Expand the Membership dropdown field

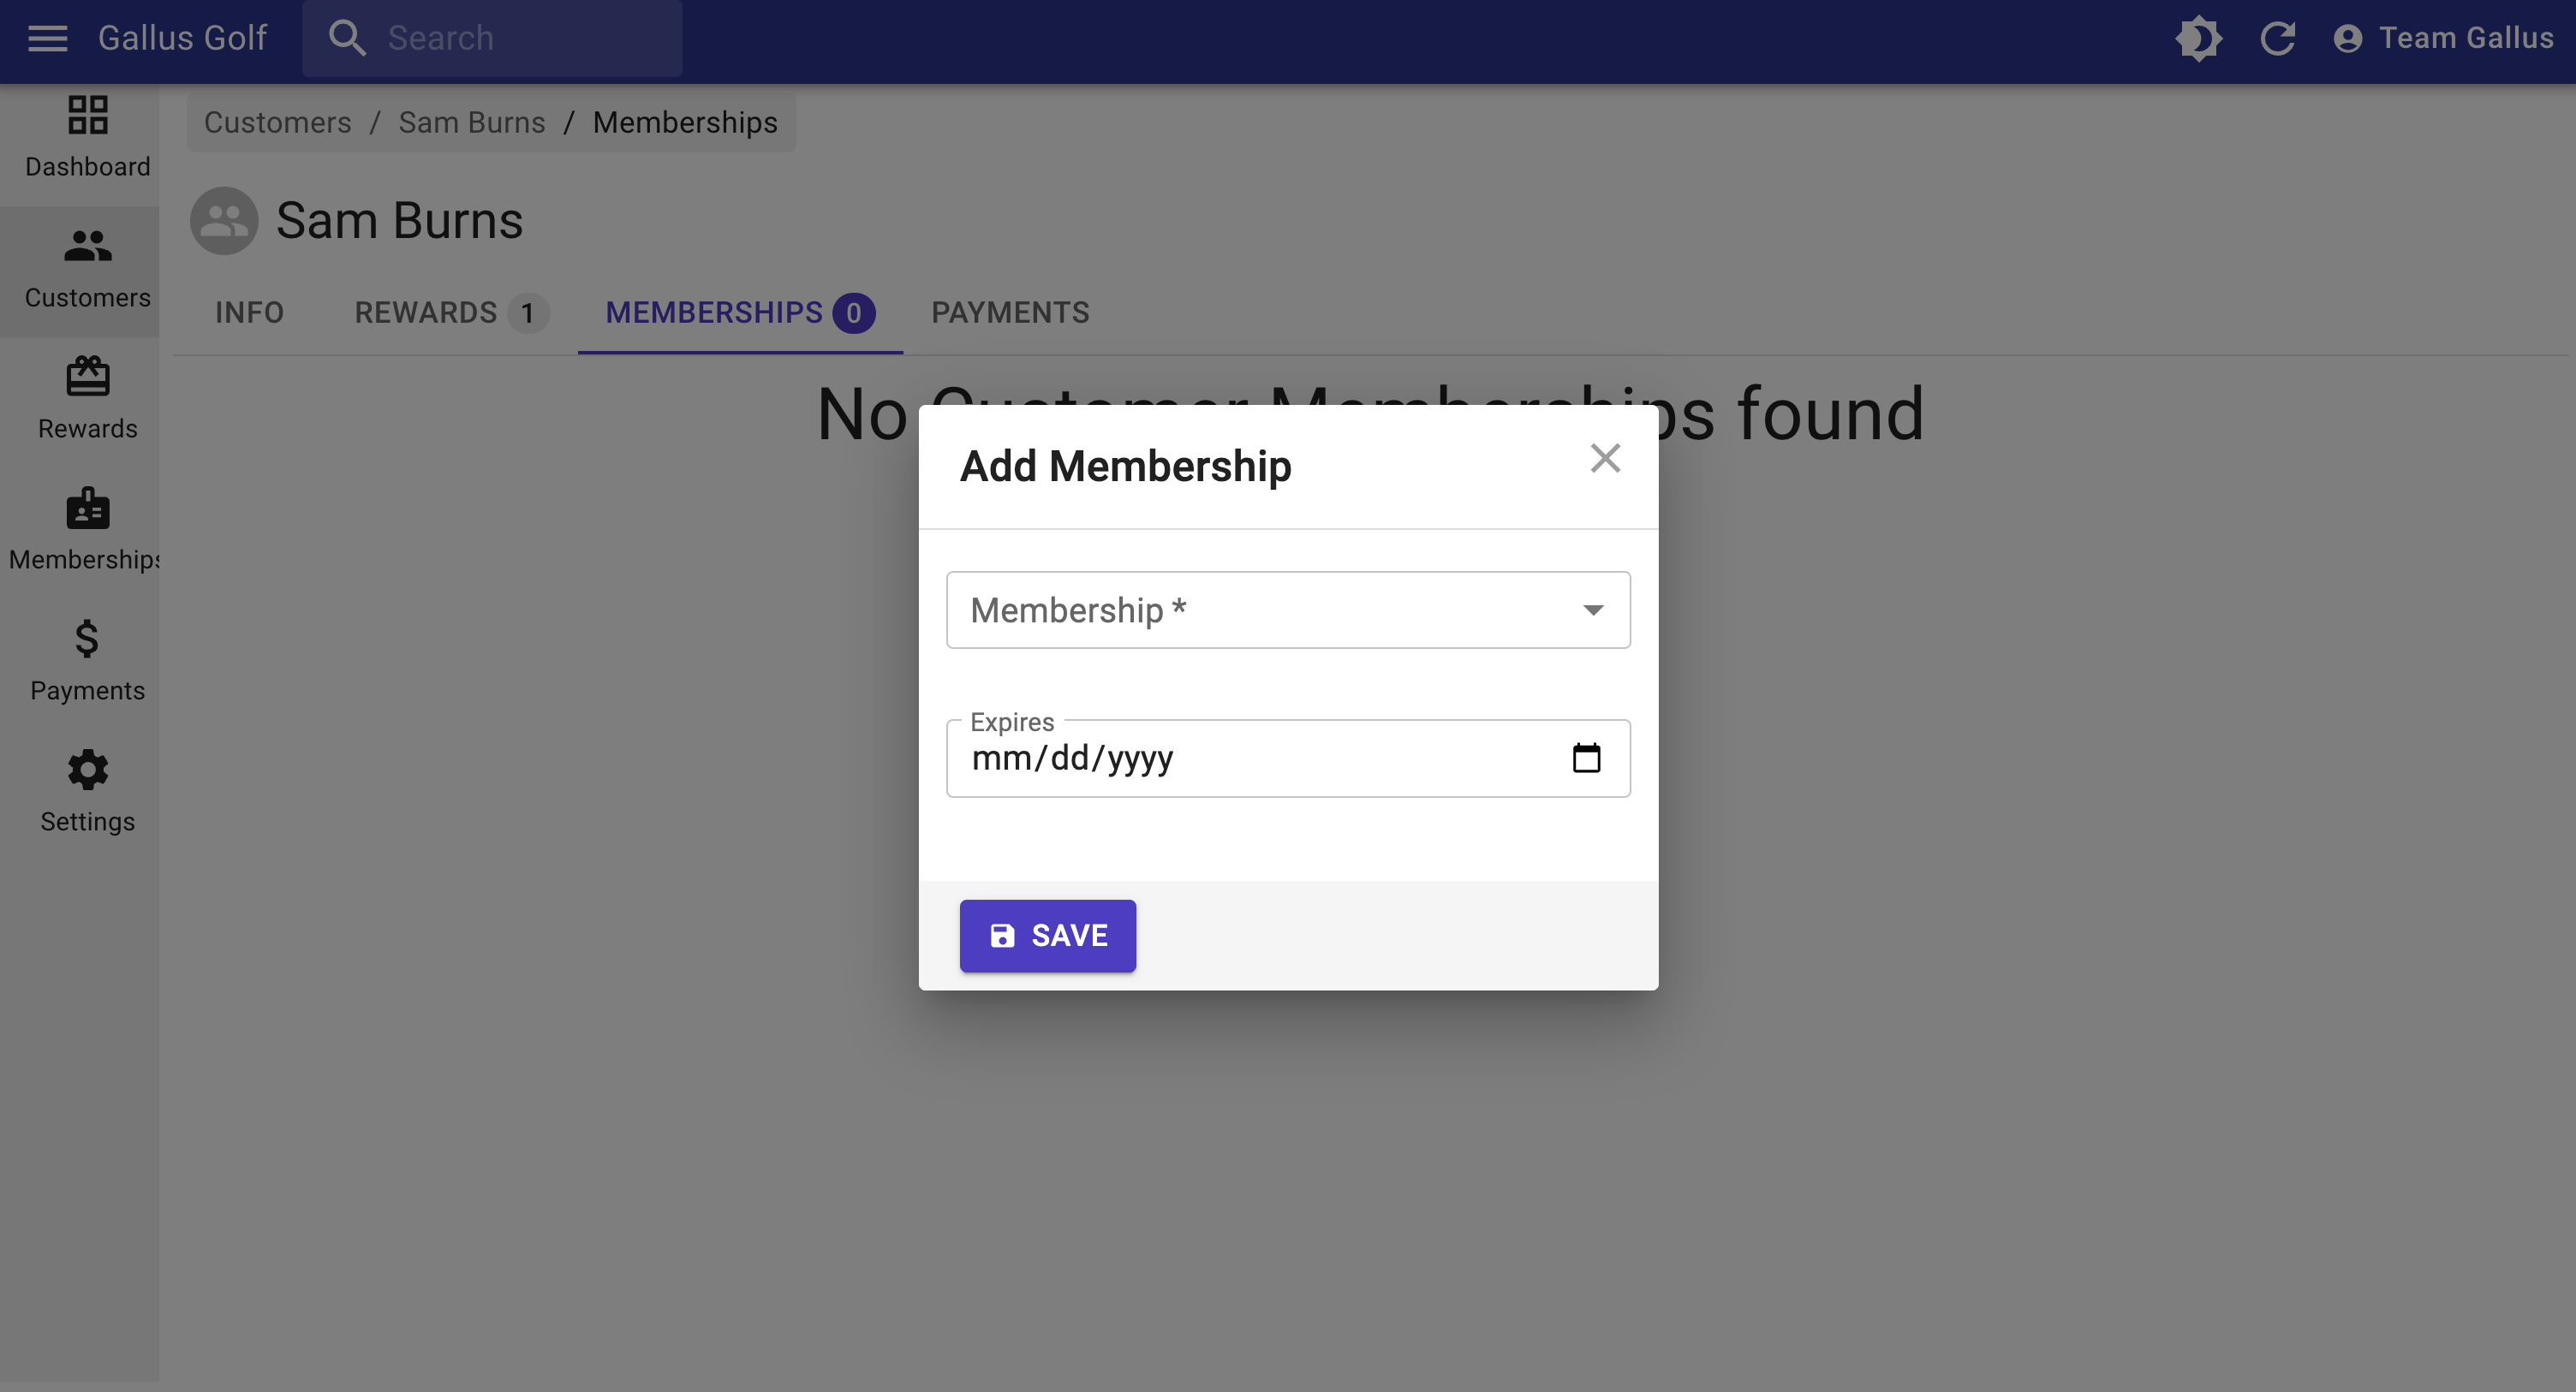[x=1288, y=610]
